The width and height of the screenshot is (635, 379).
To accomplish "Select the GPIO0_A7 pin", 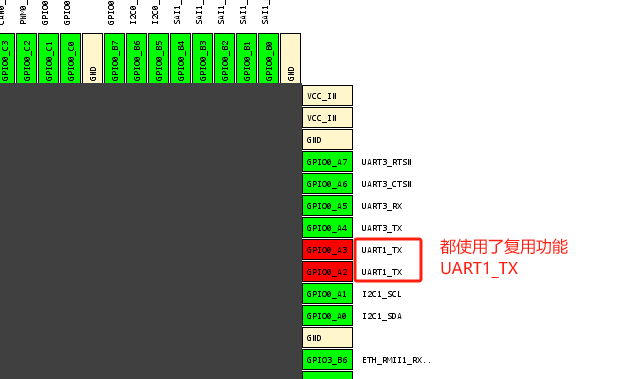I will [x=327, y=162].
